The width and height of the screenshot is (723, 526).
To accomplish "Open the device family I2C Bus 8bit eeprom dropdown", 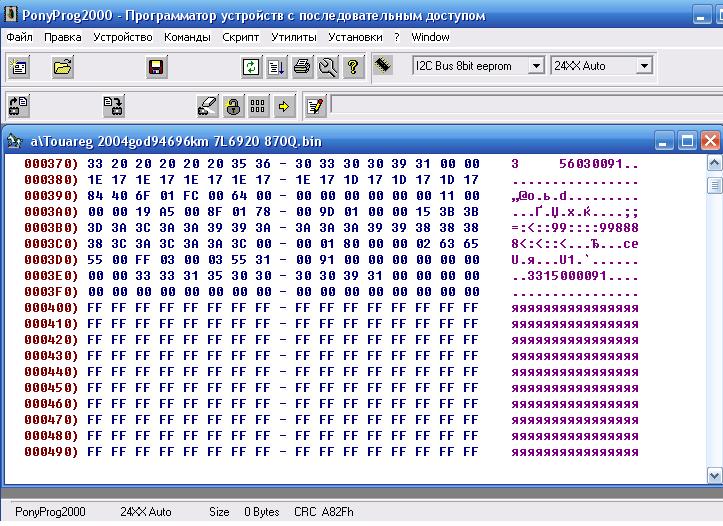I will coord(536,66).
